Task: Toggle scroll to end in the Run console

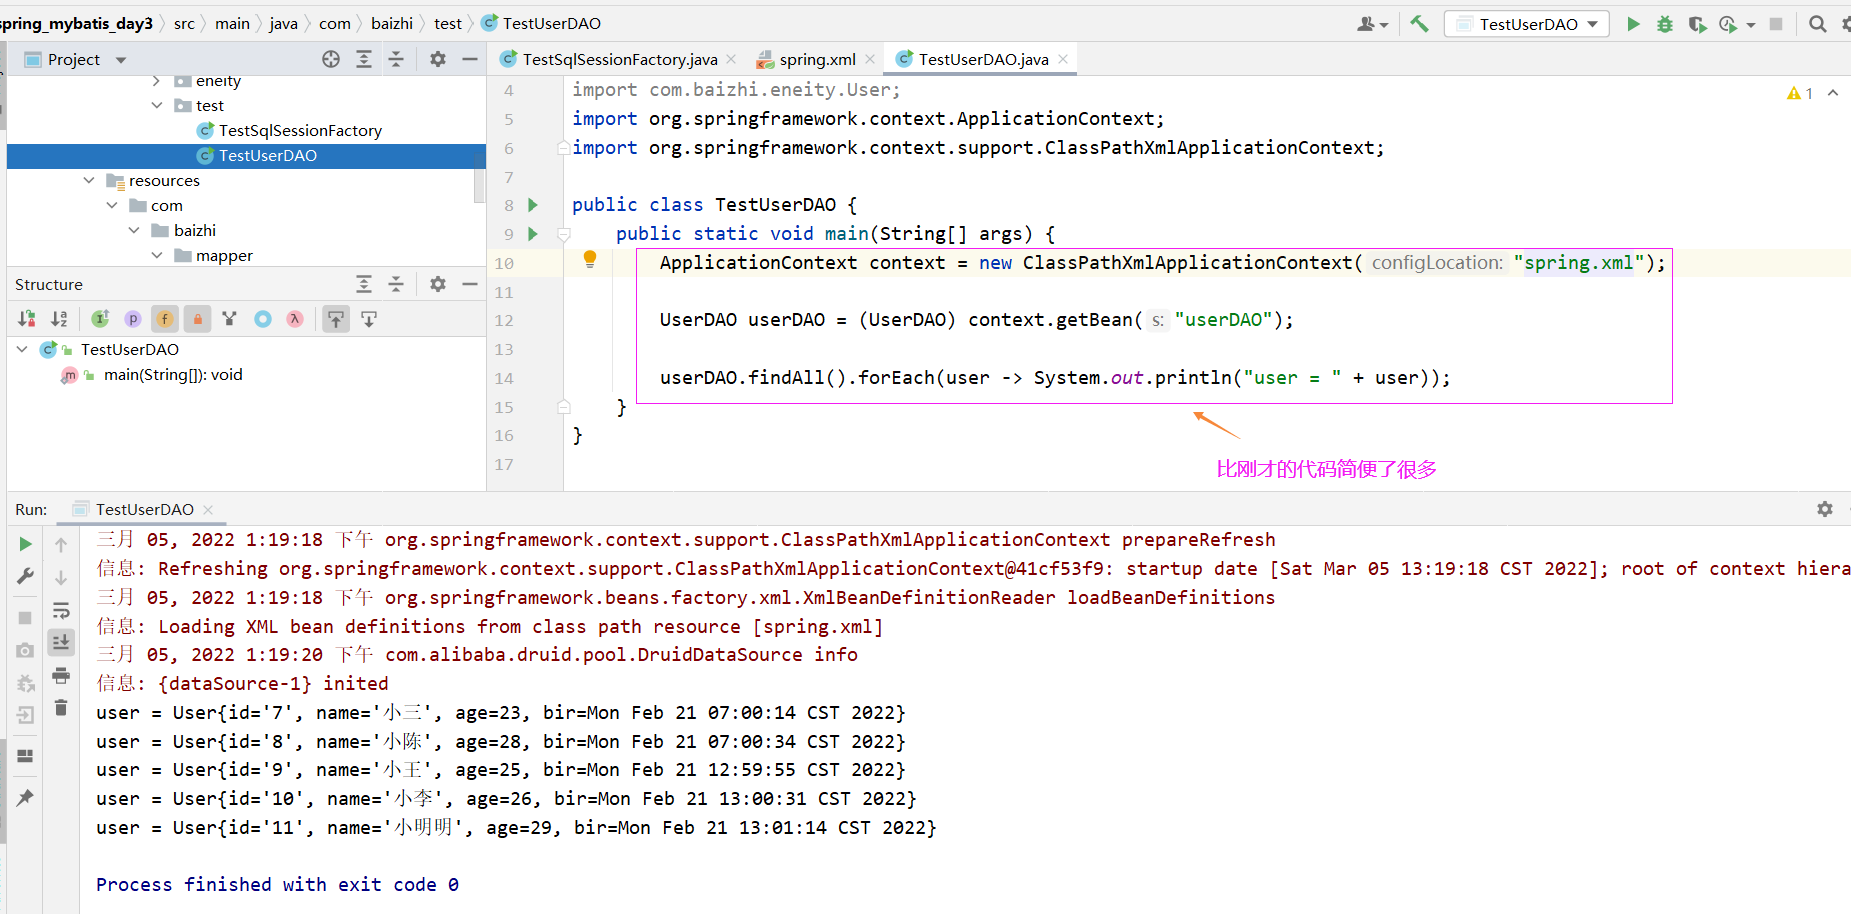Action: click(61, 642)
